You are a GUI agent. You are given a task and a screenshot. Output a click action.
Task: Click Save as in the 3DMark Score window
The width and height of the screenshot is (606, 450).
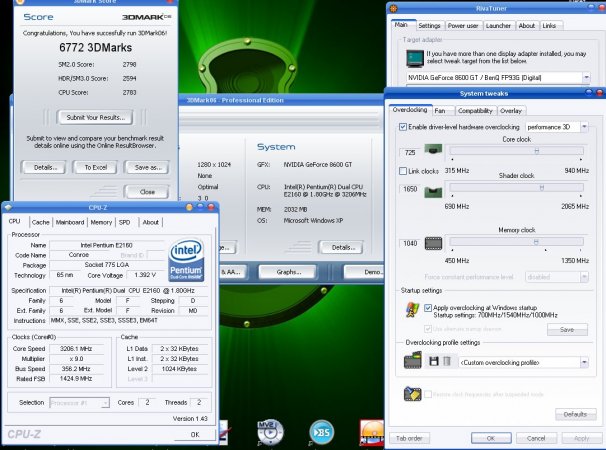(147, 167)
